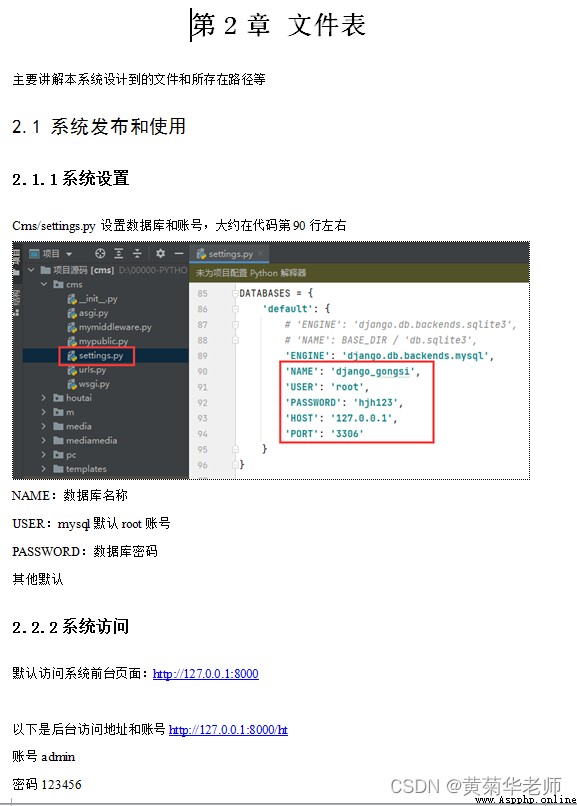Click the text 密码 123456
The width and height of the screenshot is (577, 806).
tap(47, 785)
